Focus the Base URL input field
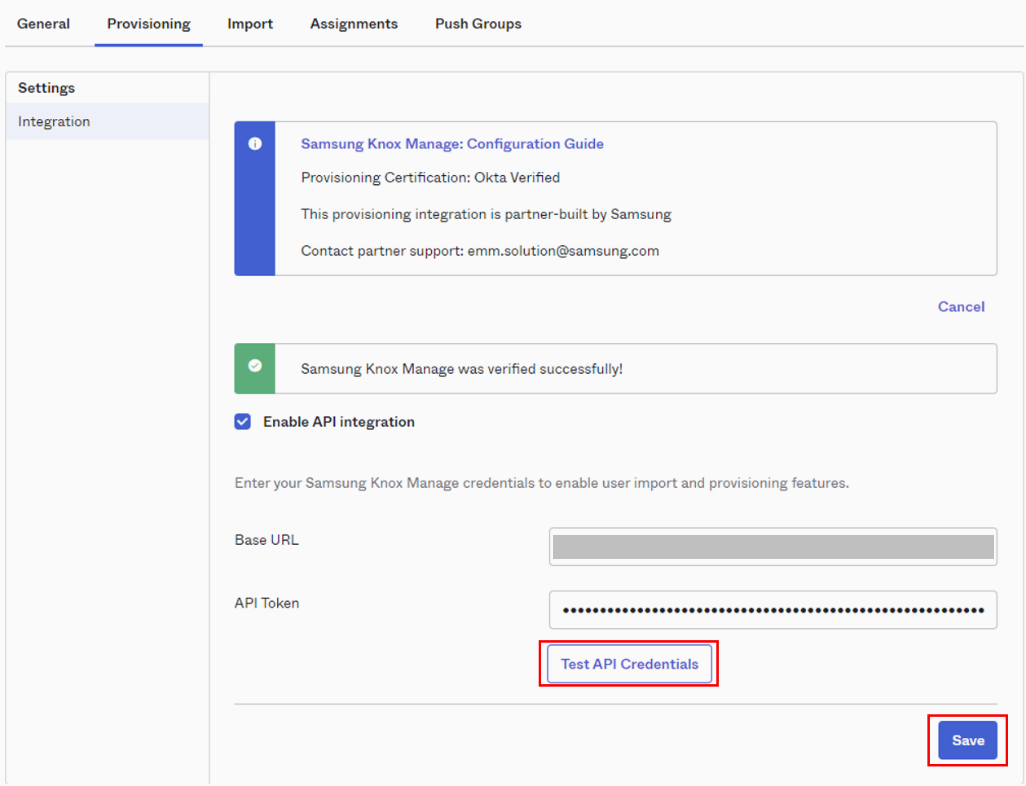 (x=773, y=546)
